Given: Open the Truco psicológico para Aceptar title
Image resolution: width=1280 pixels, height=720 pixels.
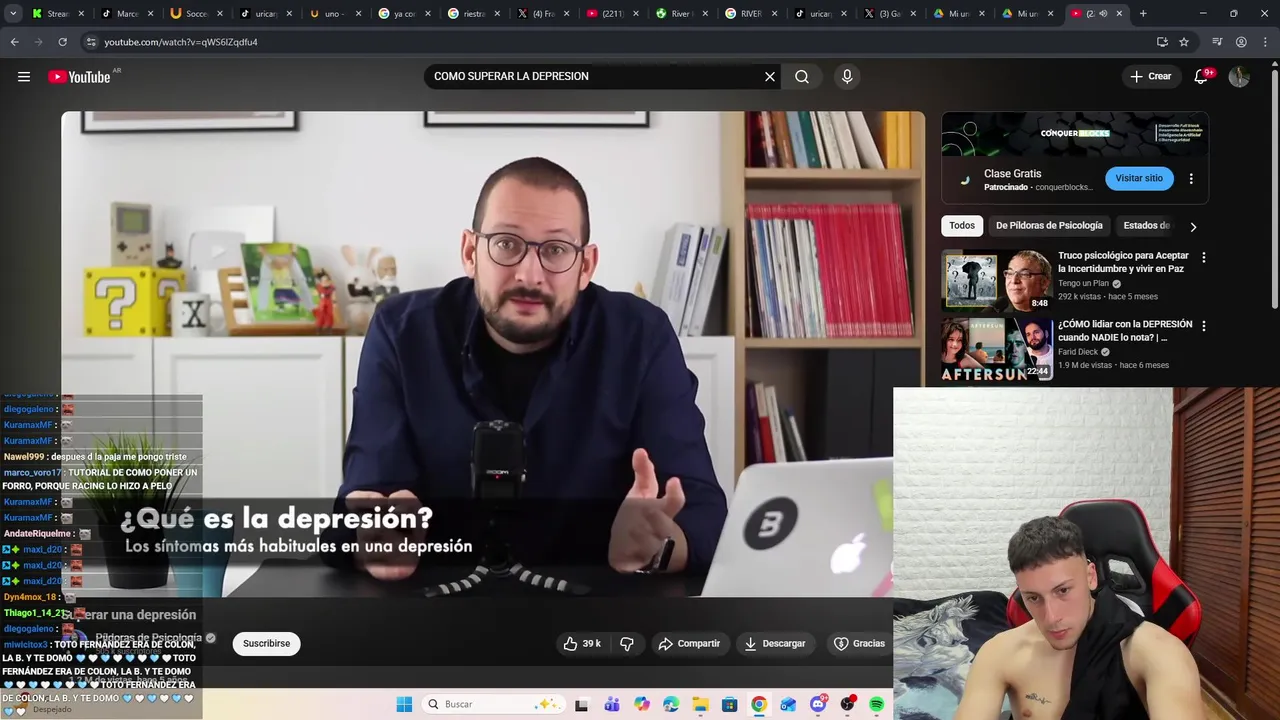Looking at the screenshot, I should 1123,262.
